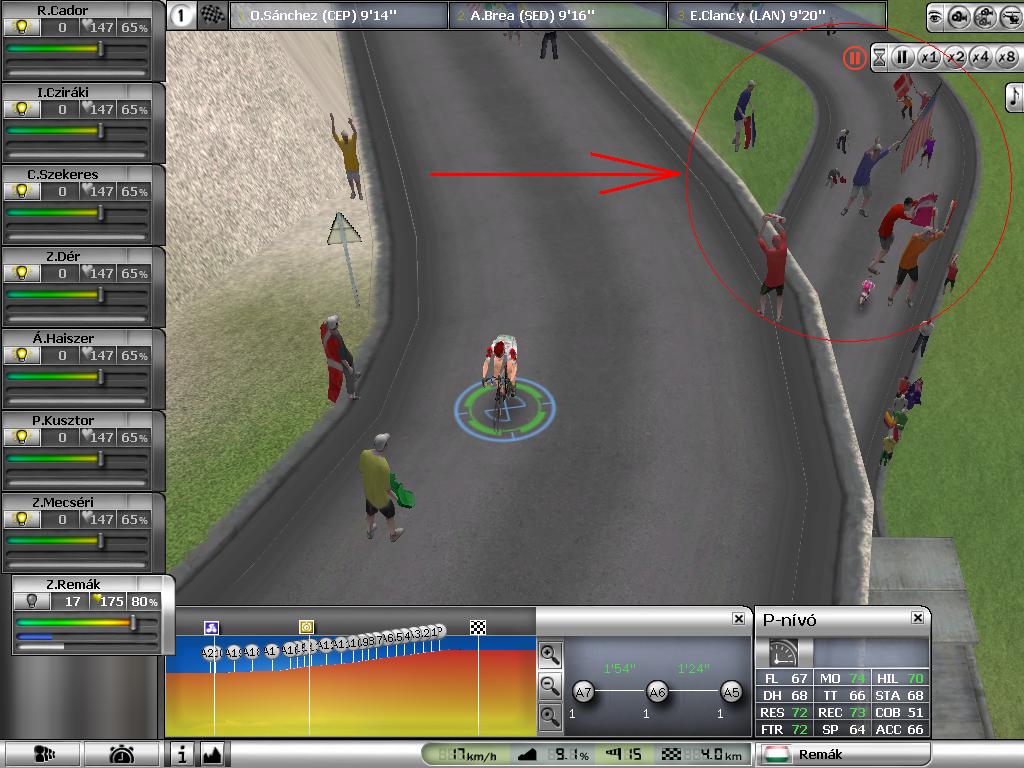Pause the race simulation

902,57
